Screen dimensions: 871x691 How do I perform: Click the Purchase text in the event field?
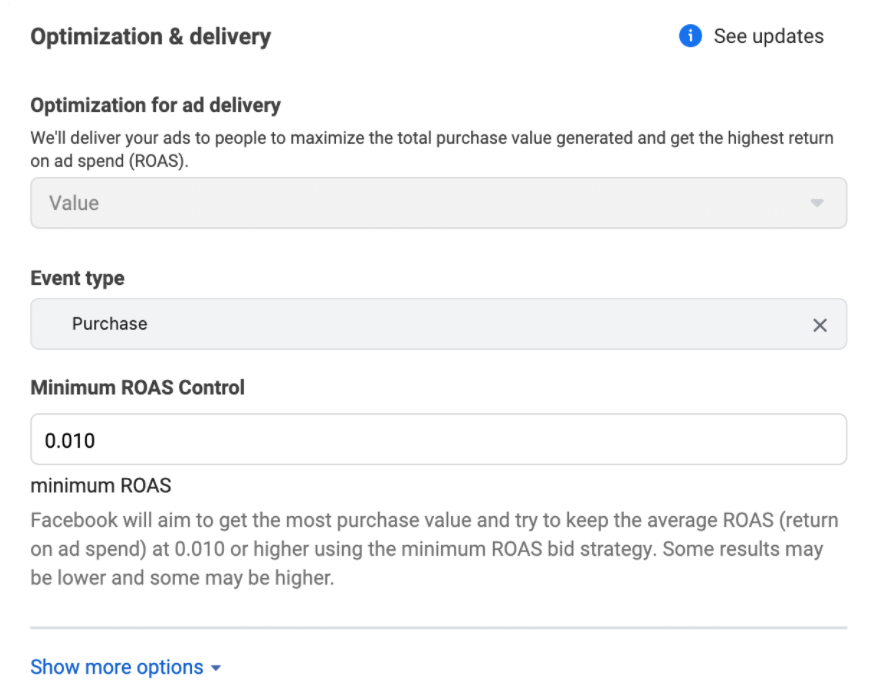(x=109, y=324)
